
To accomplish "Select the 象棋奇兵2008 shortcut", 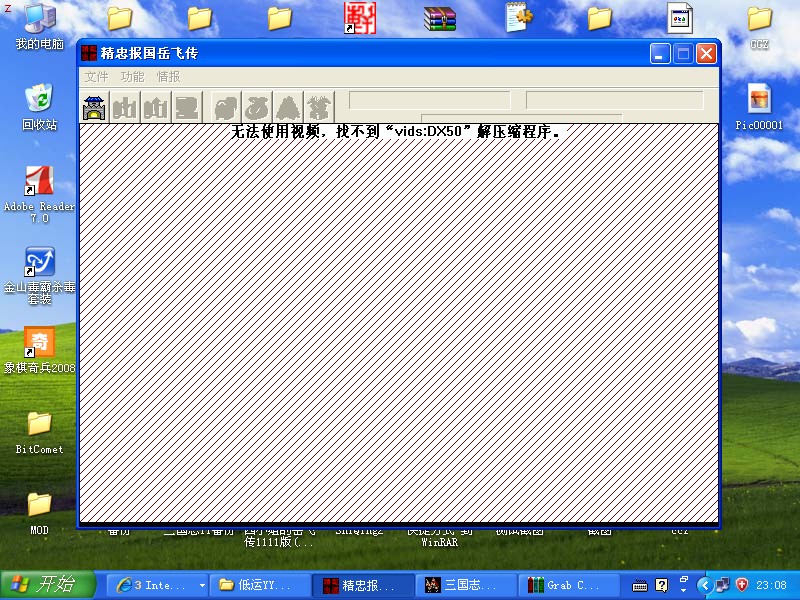I will [39, 351].
